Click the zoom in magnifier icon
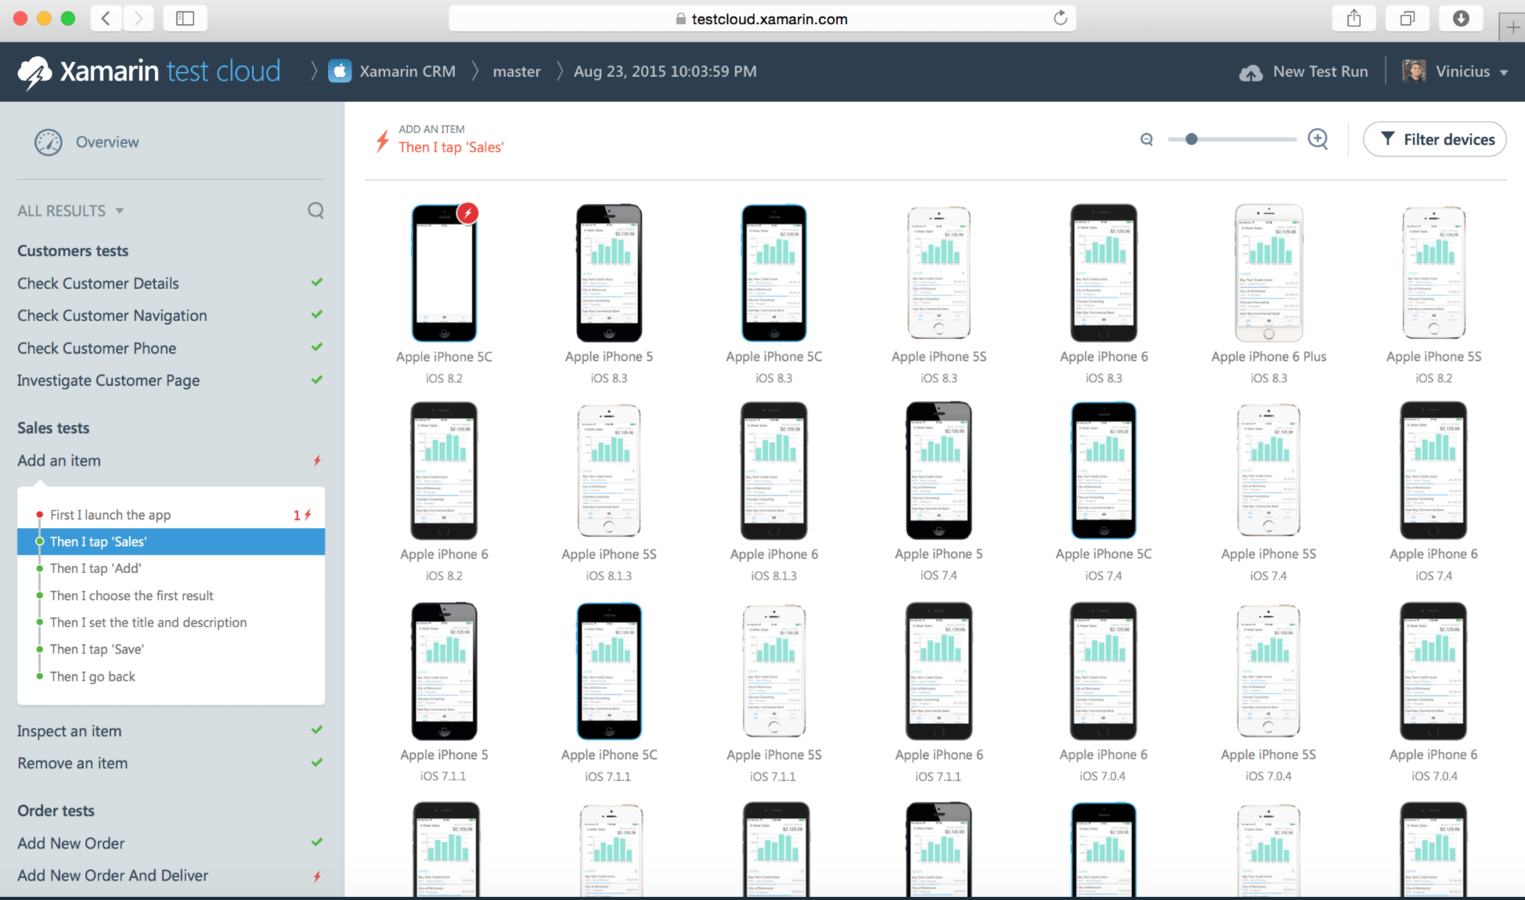The height and width of the screenshot is (900, 1525). coord(1318,139)
